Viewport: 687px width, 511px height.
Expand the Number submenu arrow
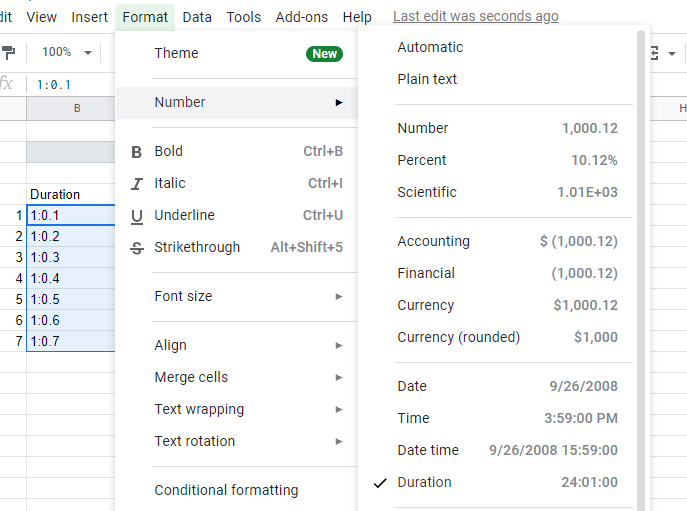tap(339, 103)
